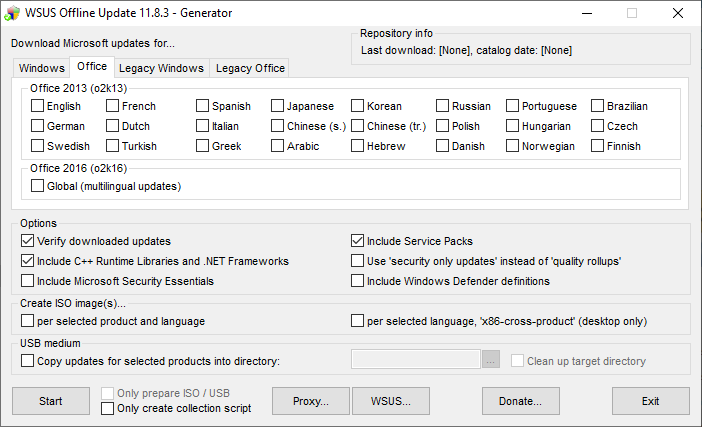
Task: Enable Portuguese language checkbox
Action: tap(512, 106)
